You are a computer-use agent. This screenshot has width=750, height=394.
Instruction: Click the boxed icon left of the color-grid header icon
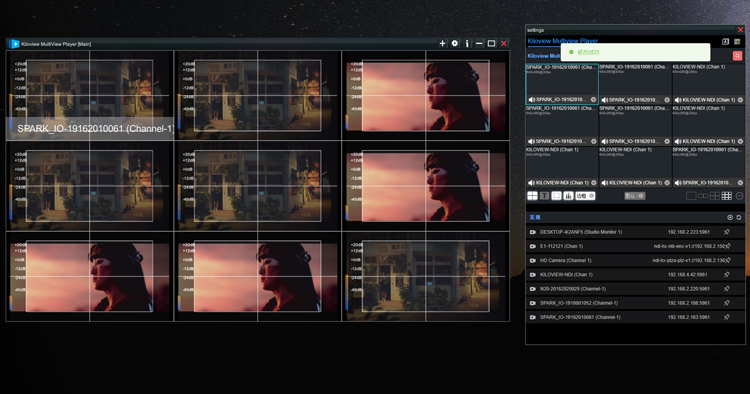(726, 42)
